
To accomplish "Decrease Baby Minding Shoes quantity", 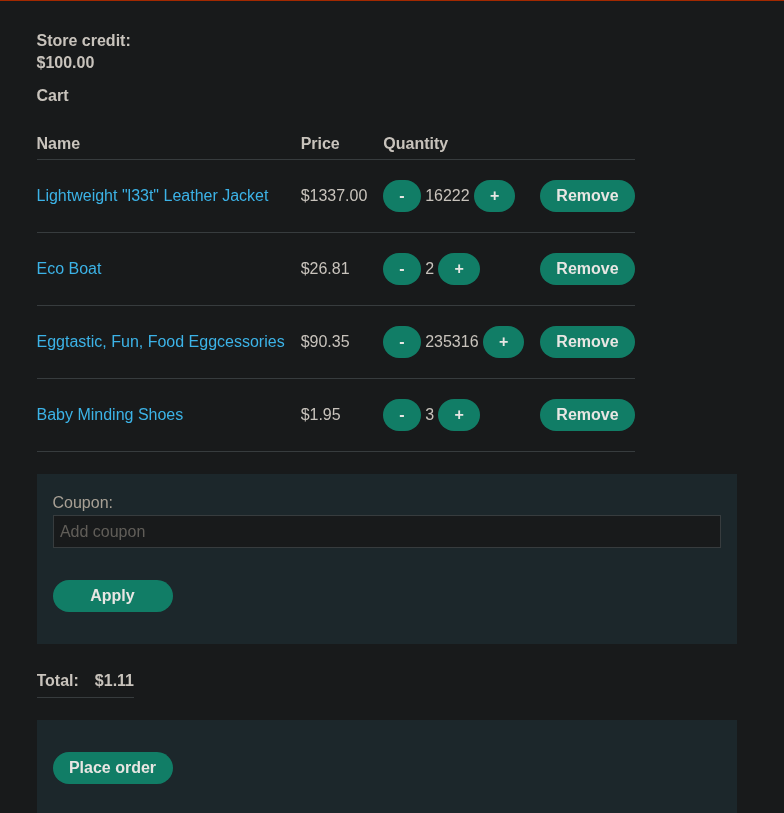I will point(401,415).
